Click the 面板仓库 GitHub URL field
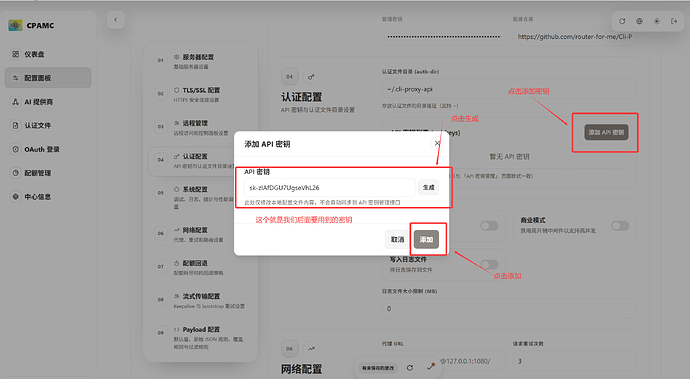 tap(574, 37)
